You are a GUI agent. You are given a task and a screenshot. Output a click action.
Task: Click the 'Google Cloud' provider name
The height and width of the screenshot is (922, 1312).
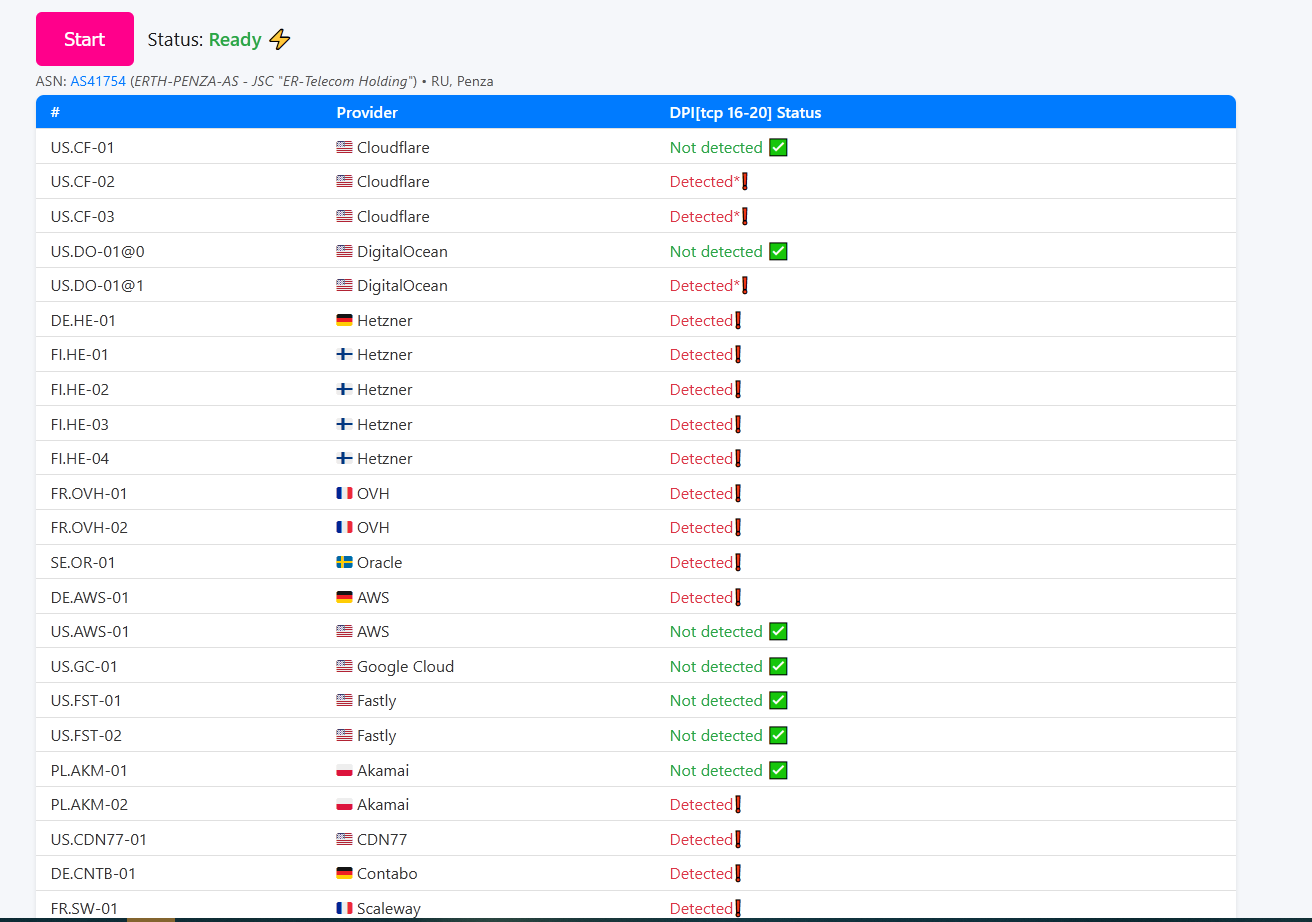point(405,666)
